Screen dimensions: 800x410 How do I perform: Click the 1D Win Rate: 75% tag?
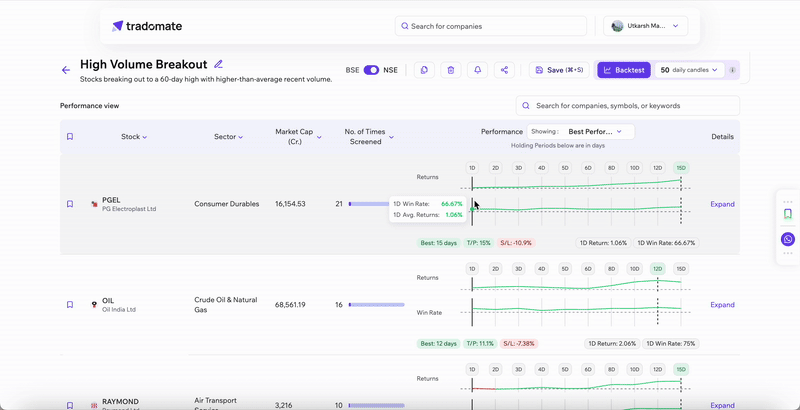(x=671, y=344)
